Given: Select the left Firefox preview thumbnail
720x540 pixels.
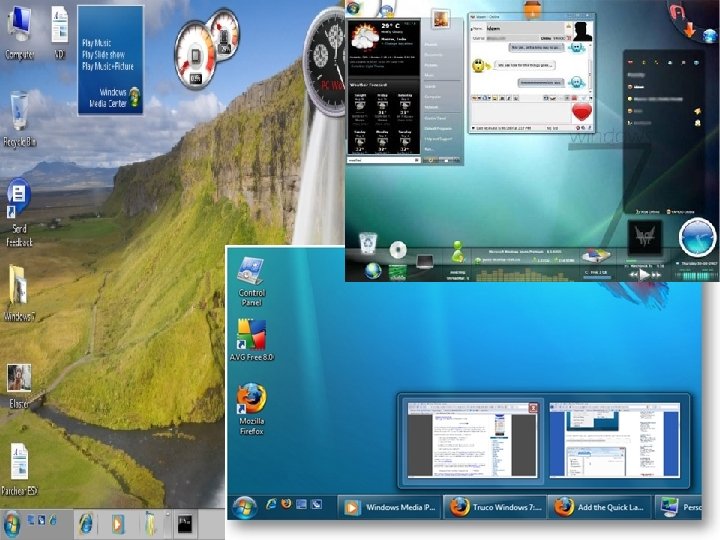Looking at the screenshot, I should 472,440.
